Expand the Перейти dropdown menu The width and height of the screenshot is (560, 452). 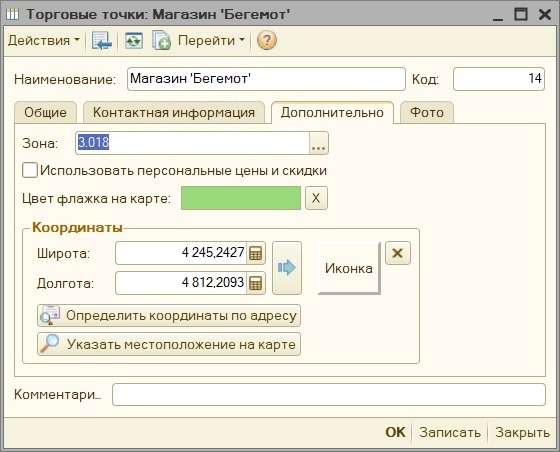pyautogui.click(x=211, y=41)
